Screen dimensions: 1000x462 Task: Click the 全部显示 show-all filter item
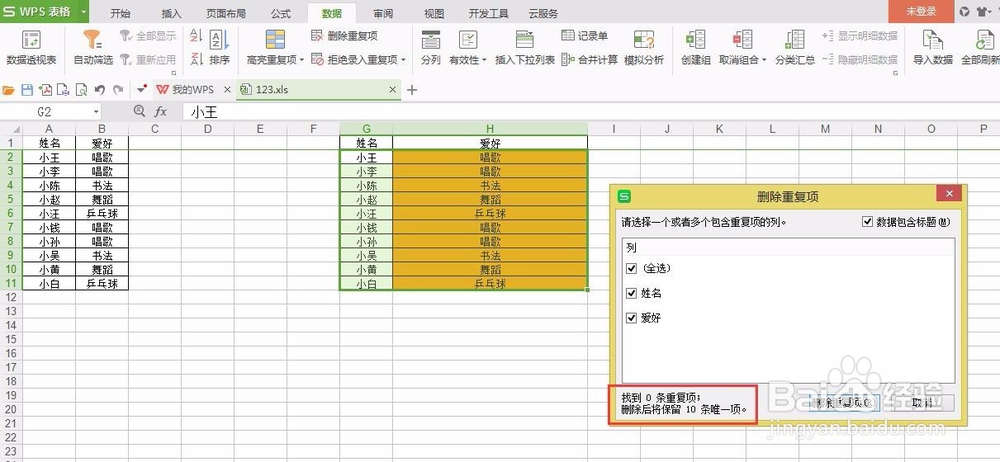click(147, 36)
